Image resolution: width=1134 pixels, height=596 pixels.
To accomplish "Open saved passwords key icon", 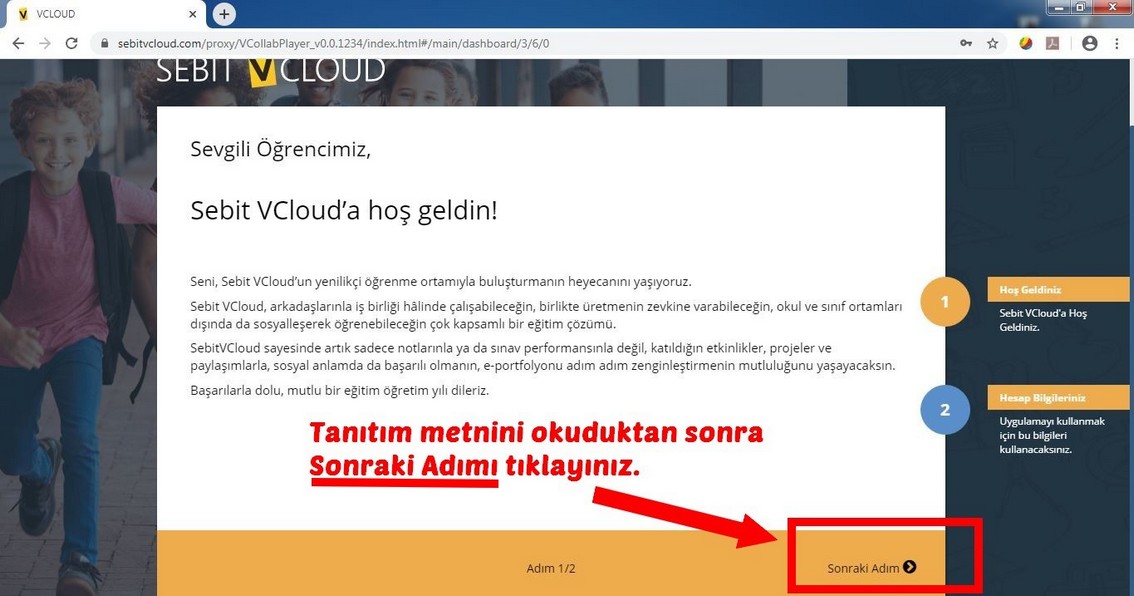I will (x=966, y=43).
